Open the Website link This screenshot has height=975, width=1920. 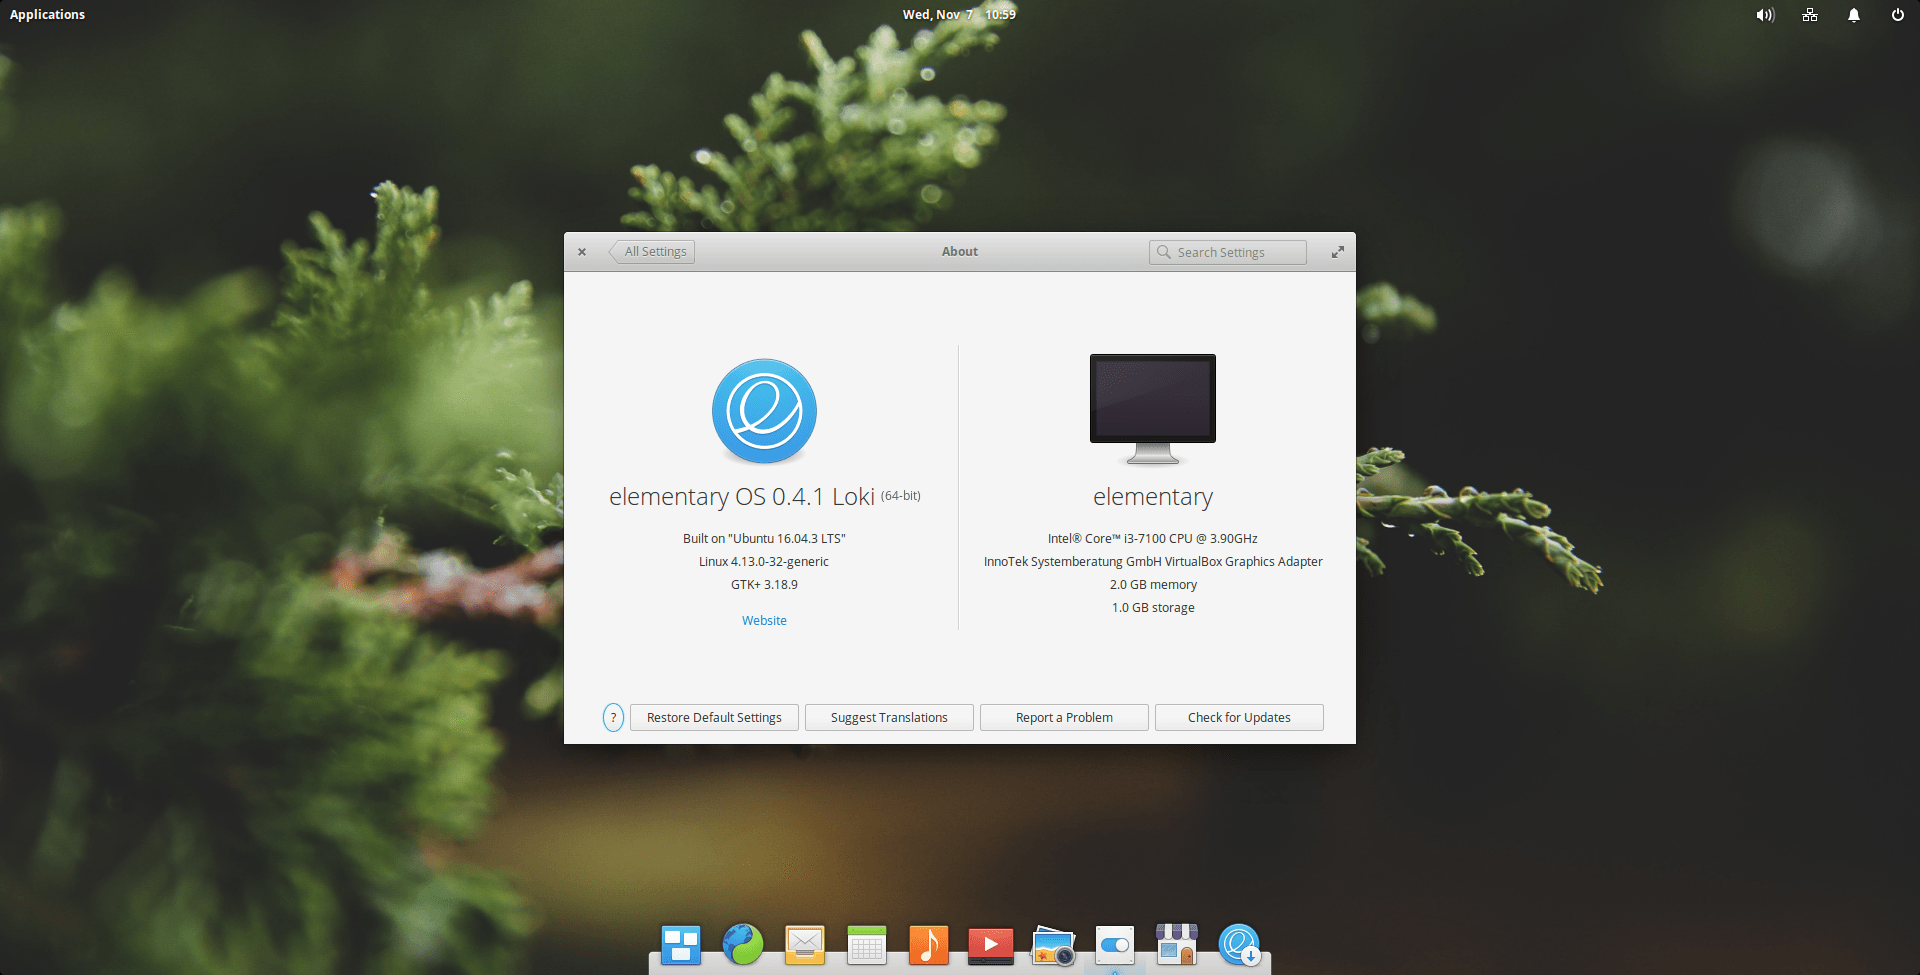click(764, 620)
